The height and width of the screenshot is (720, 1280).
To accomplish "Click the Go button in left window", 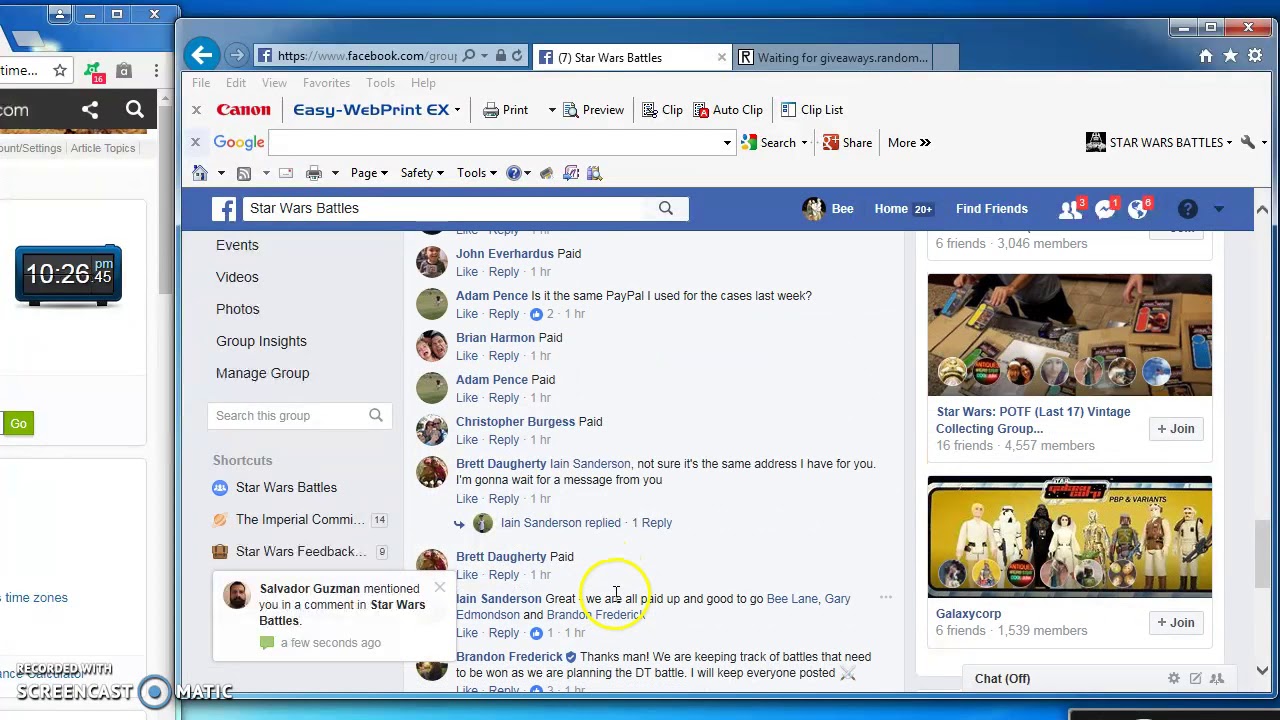I will (x=18, y=424).
